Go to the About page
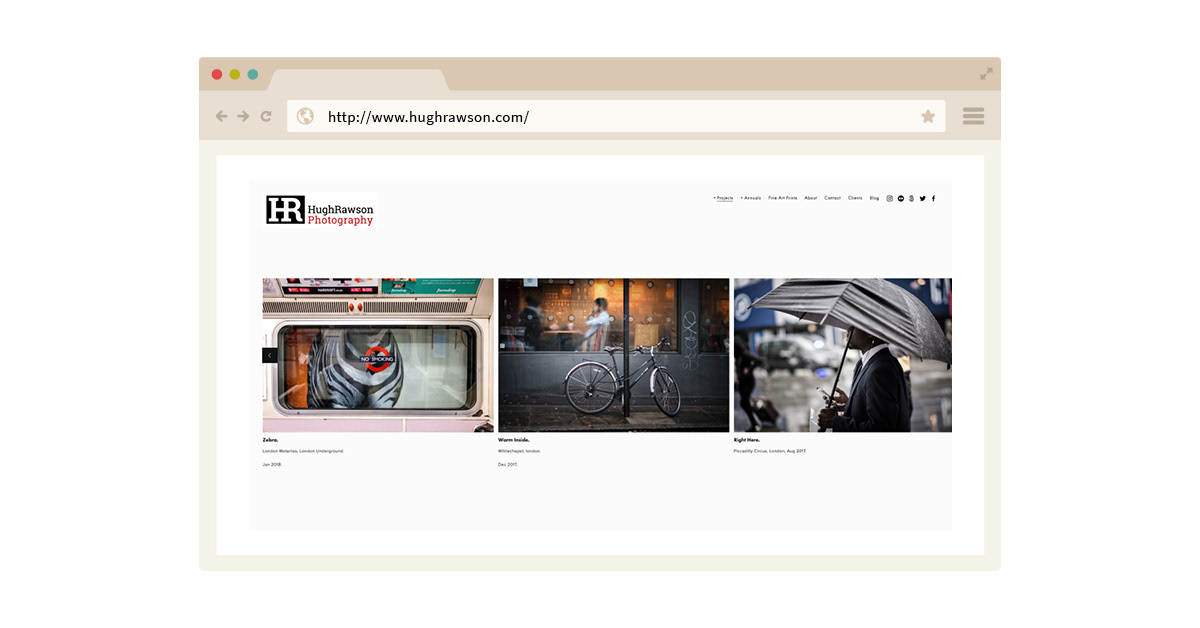Viewport: 1200px width, 628px height. pos(811,198)
